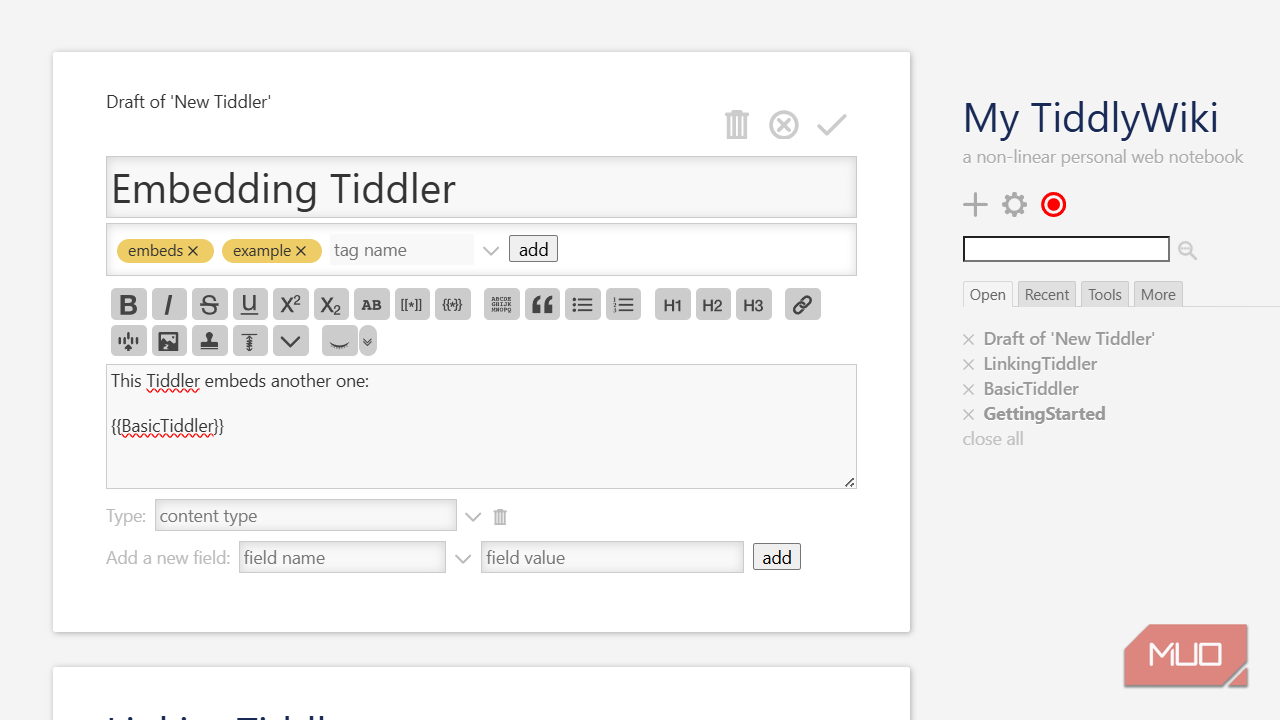This screenshot has height=720, width=1280.
Task: Apply Heading 1 with H1 button
Action: coord(673,305)
